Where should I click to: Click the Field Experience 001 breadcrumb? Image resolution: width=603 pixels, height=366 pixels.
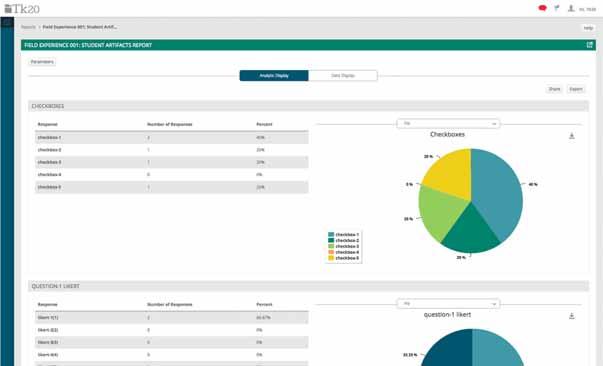[x=80, y=27]
